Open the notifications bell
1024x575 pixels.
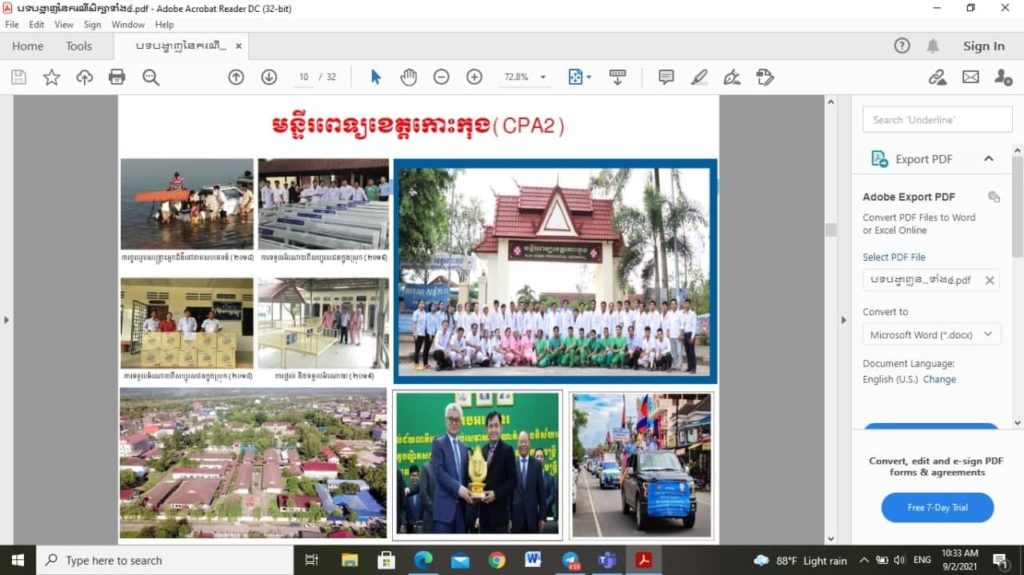933,46
